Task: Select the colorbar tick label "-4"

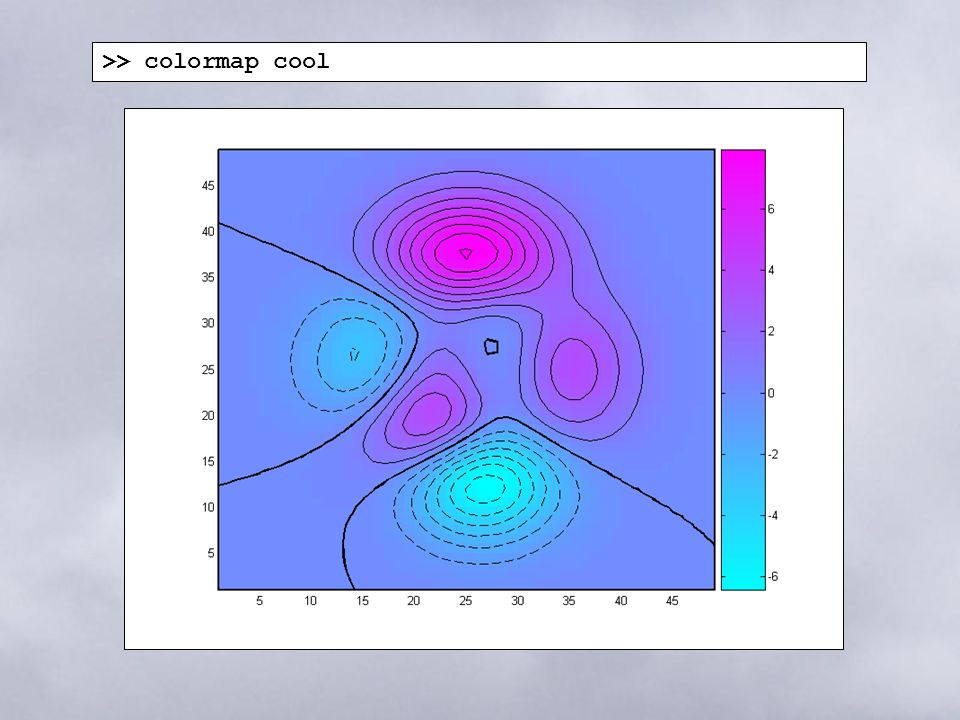Action: [773, 516]
